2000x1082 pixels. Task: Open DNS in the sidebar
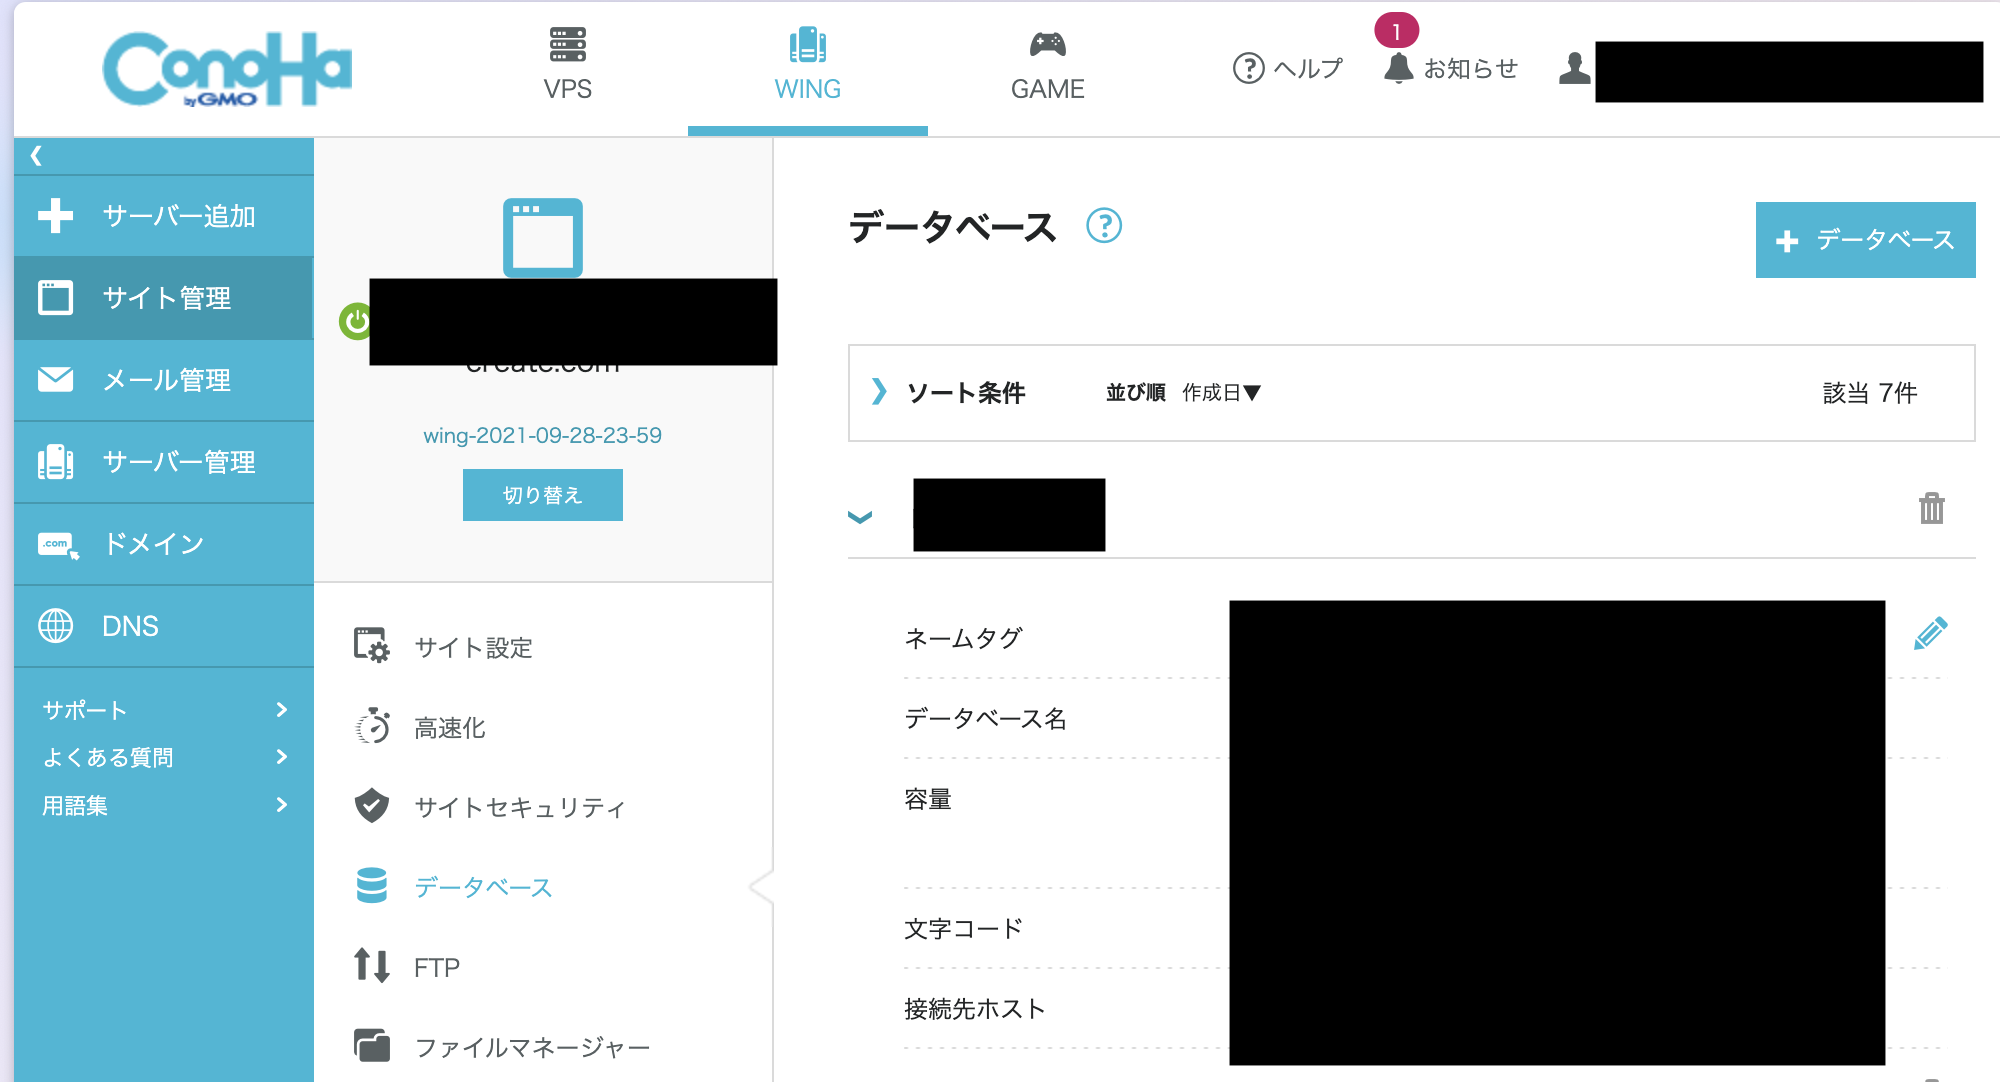pyautogui.click(x=164, y=626)
